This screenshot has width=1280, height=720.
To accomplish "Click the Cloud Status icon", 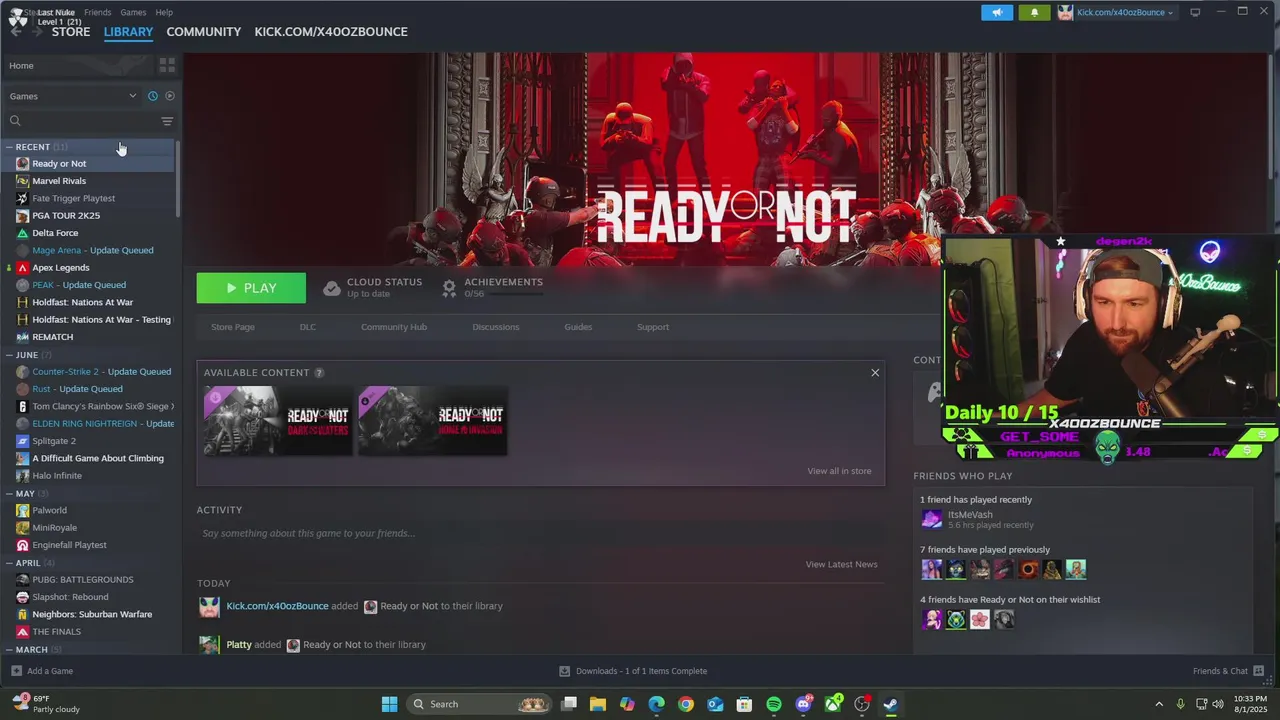I will point(332,289).
